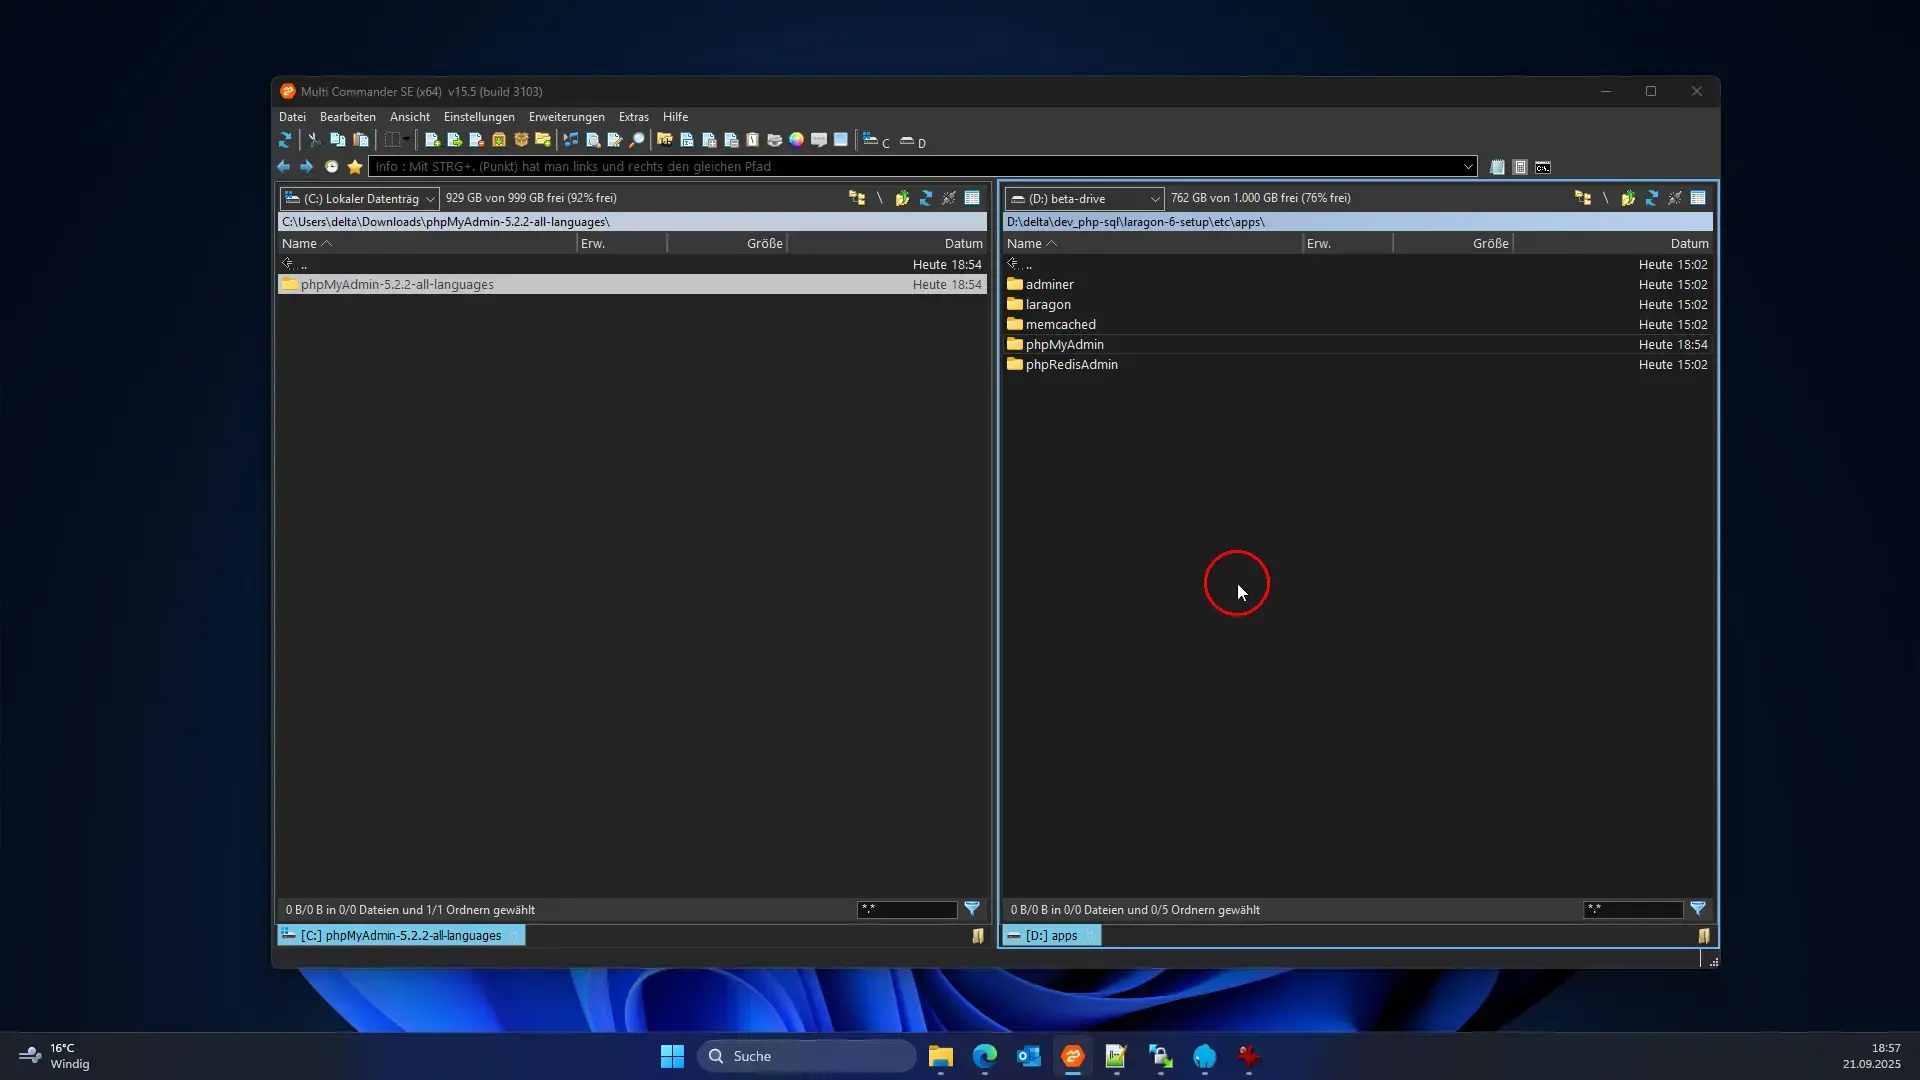Image resolution: width=1920 pixels, height=1080 pixels.
Task: Expand the C: Lokaler Datenträger drive dropdown
Action: pos(430,199)
